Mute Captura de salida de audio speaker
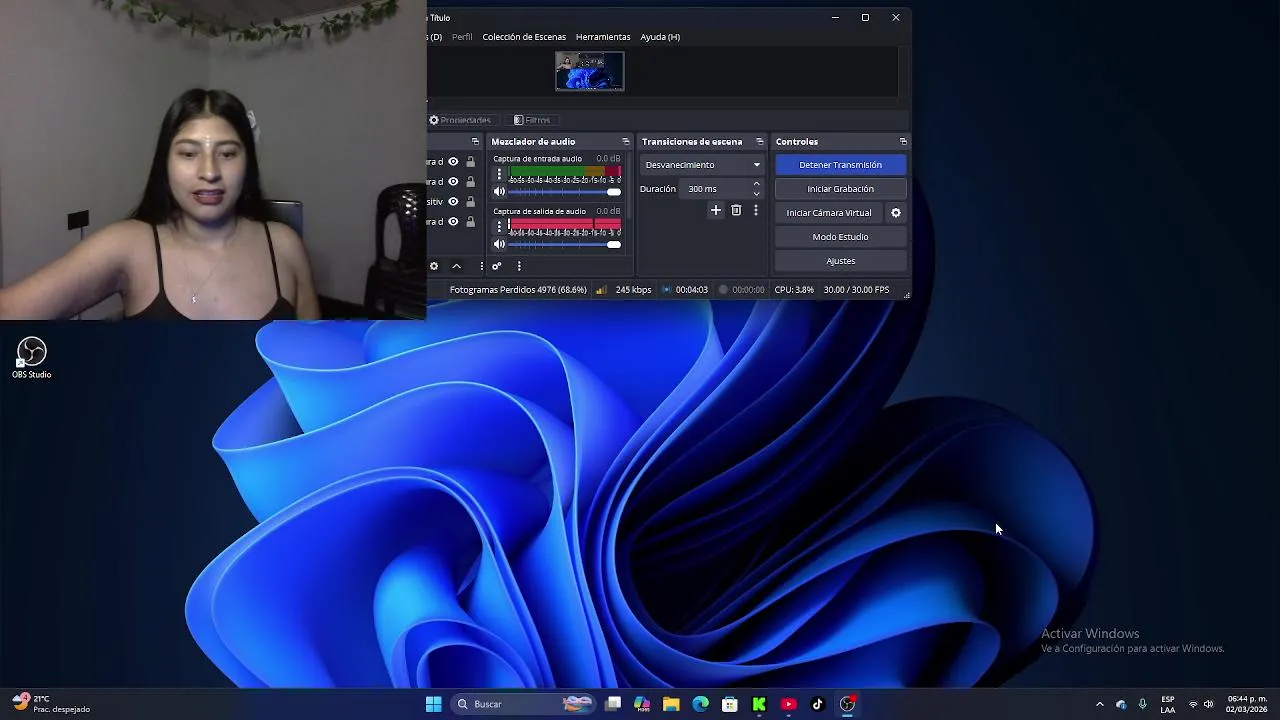The image size is (1280, 720). point(499,245)
